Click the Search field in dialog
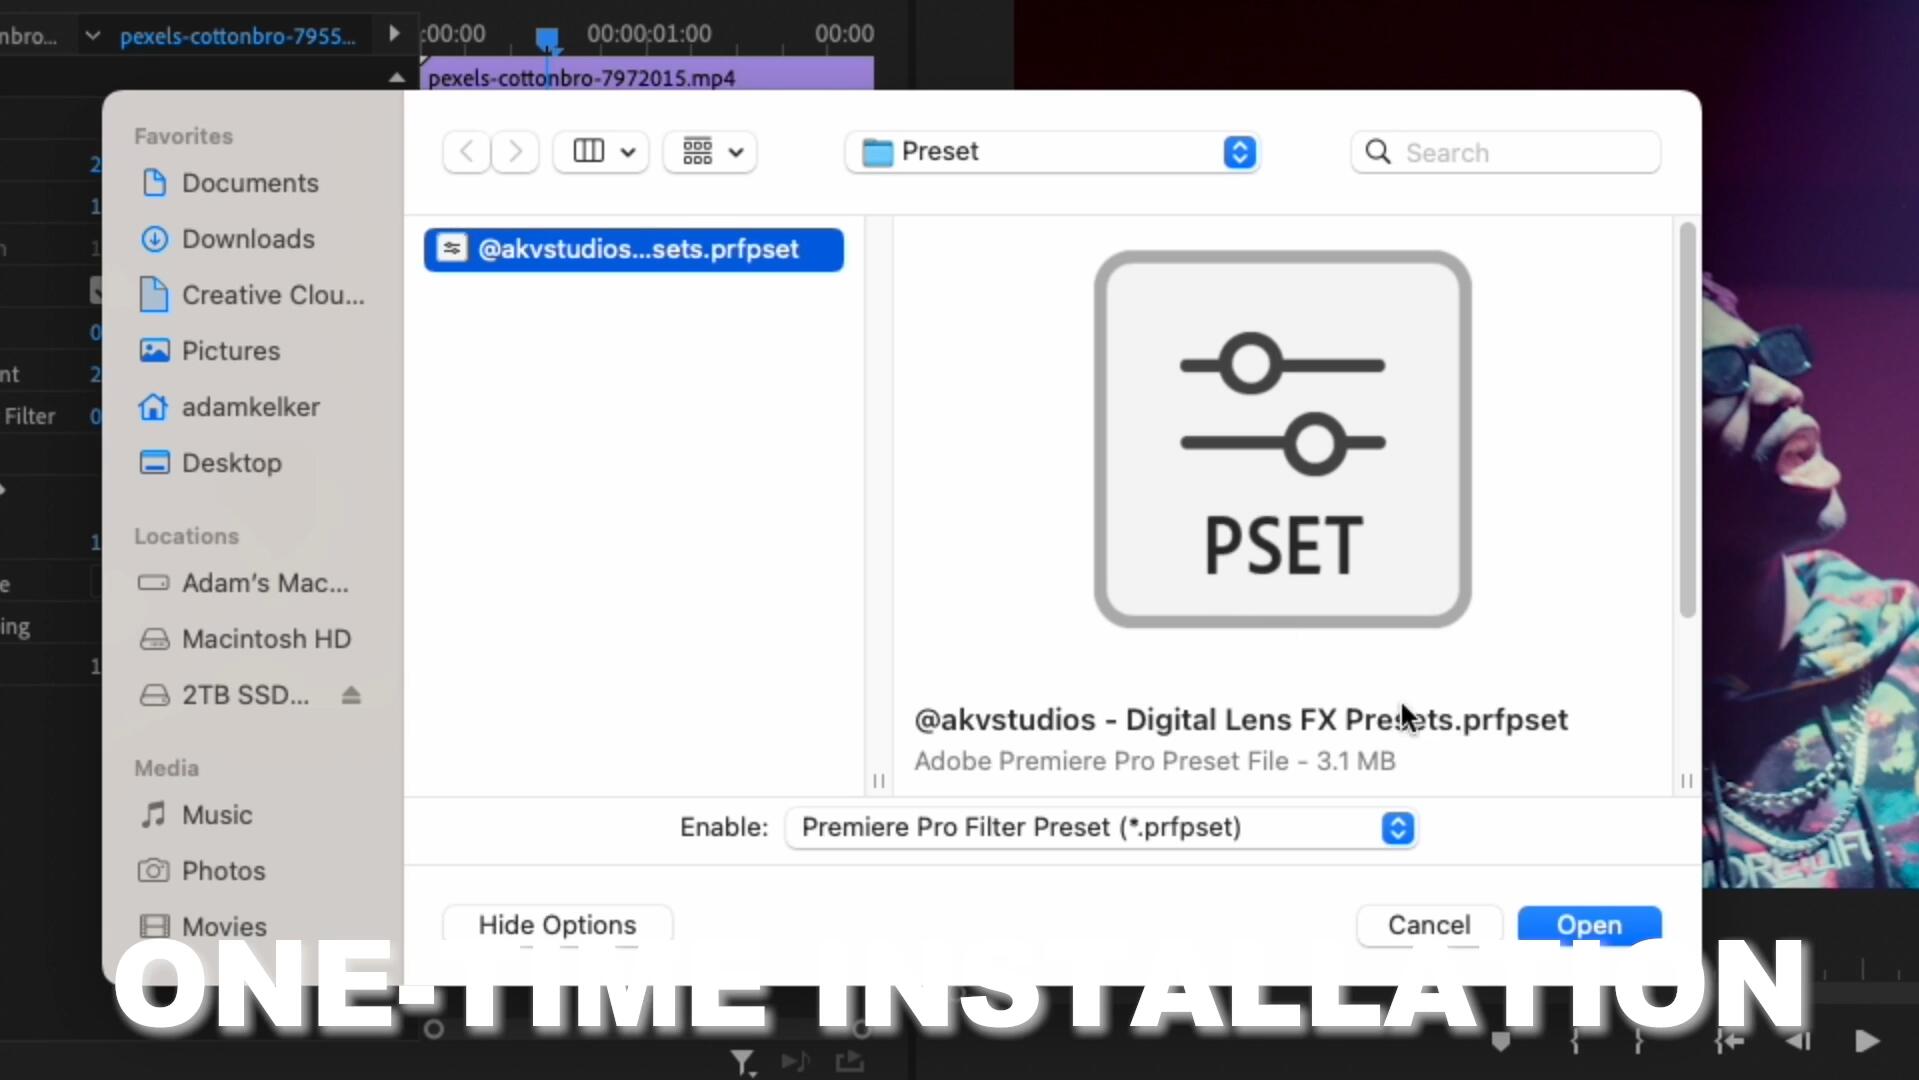The width and height of the screenshot is (1919, 1080). 1505,152
